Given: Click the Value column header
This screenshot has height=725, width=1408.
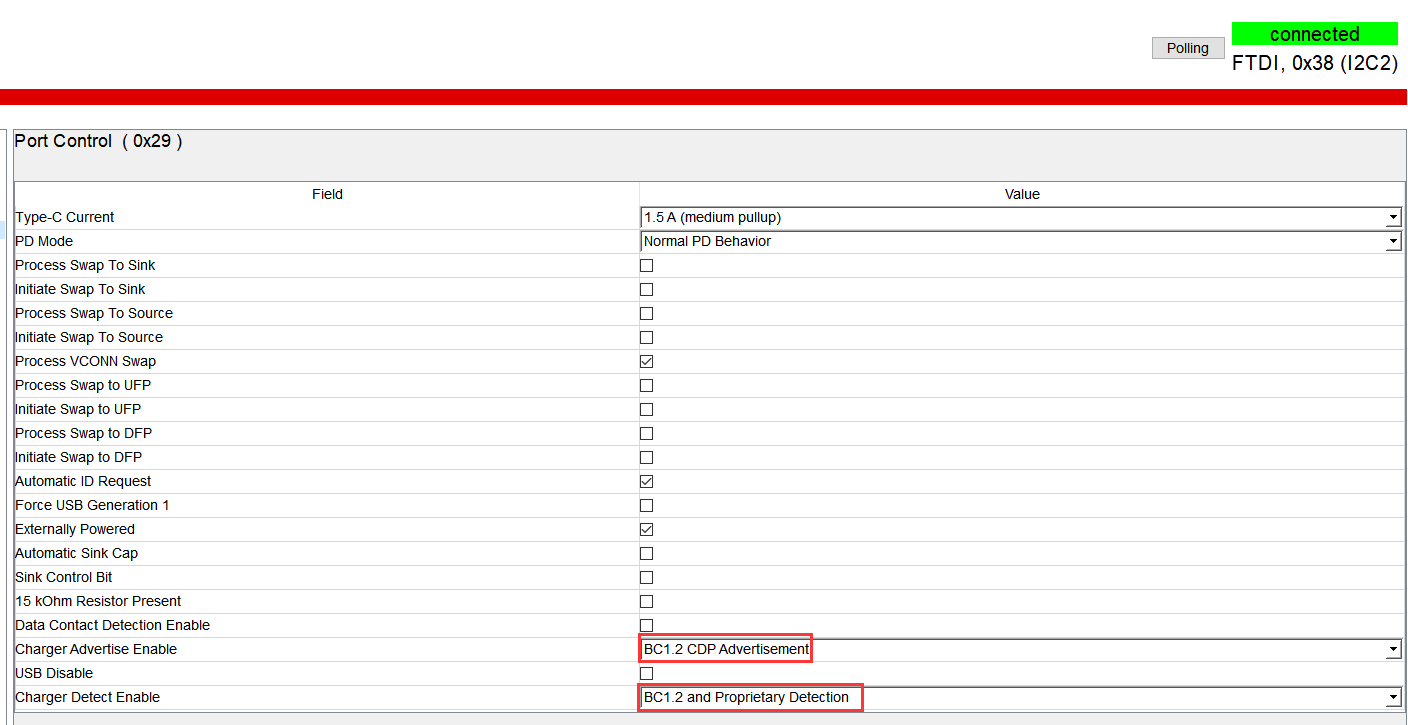Looking at the screenshot, I should click(x=1022, y=194).
